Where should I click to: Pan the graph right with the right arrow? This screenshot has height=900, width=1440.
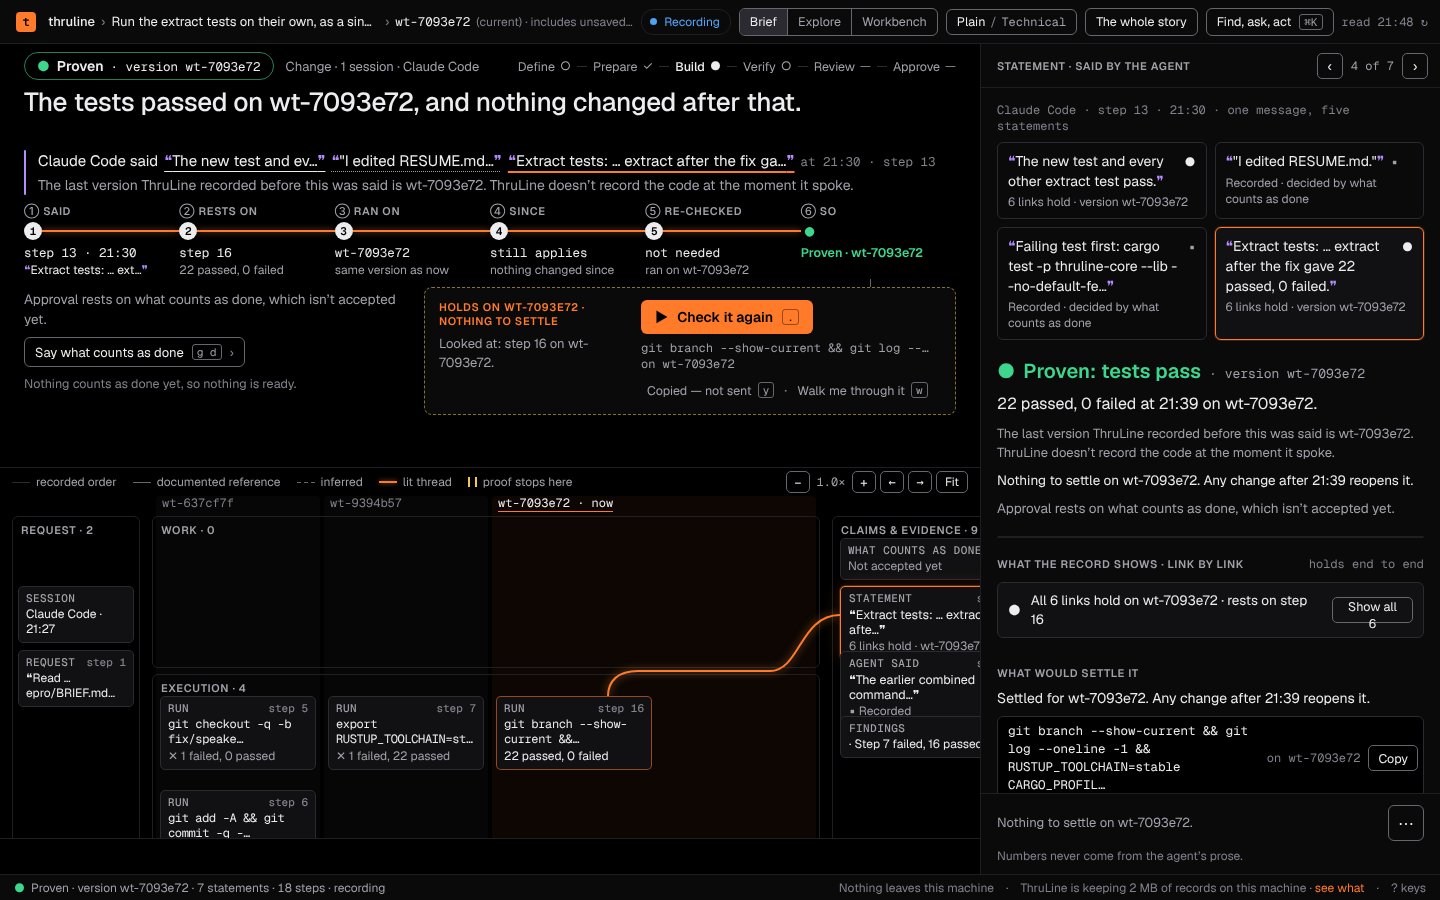(921, 482)
